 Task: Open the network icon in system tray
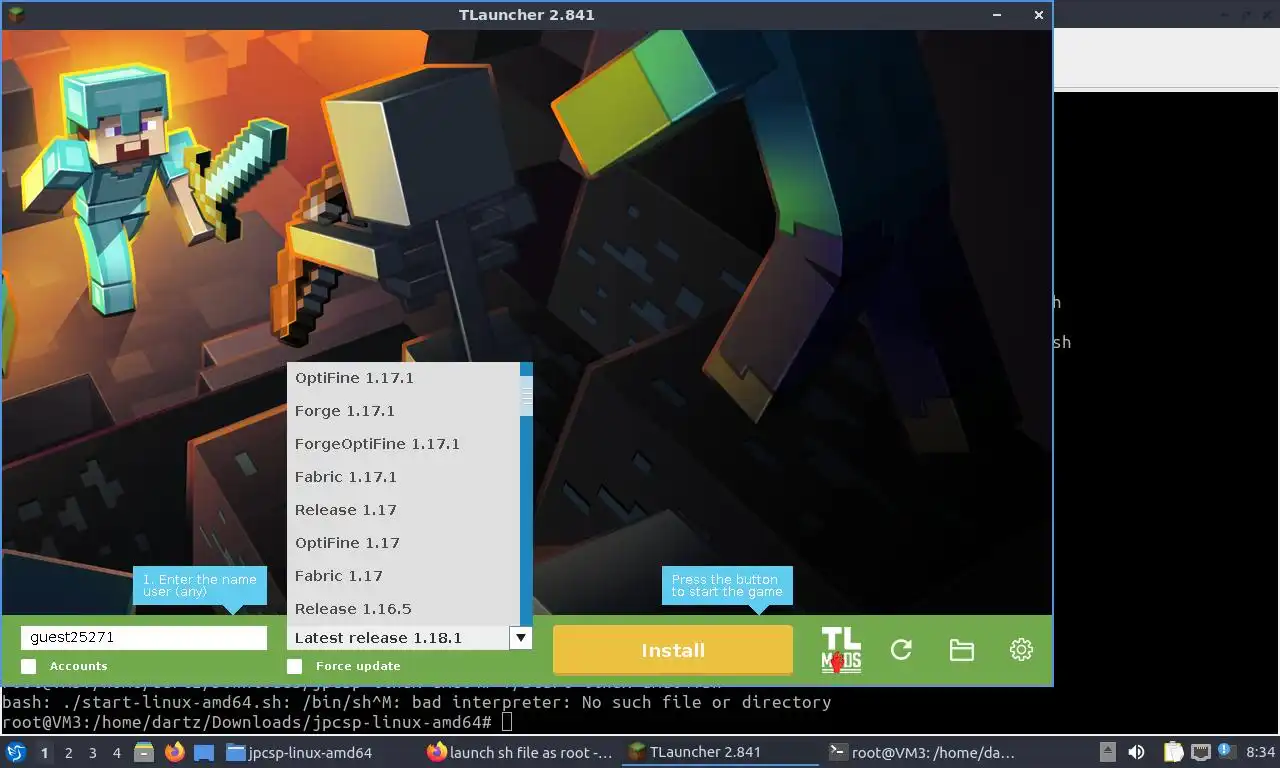coord(1200,752)
